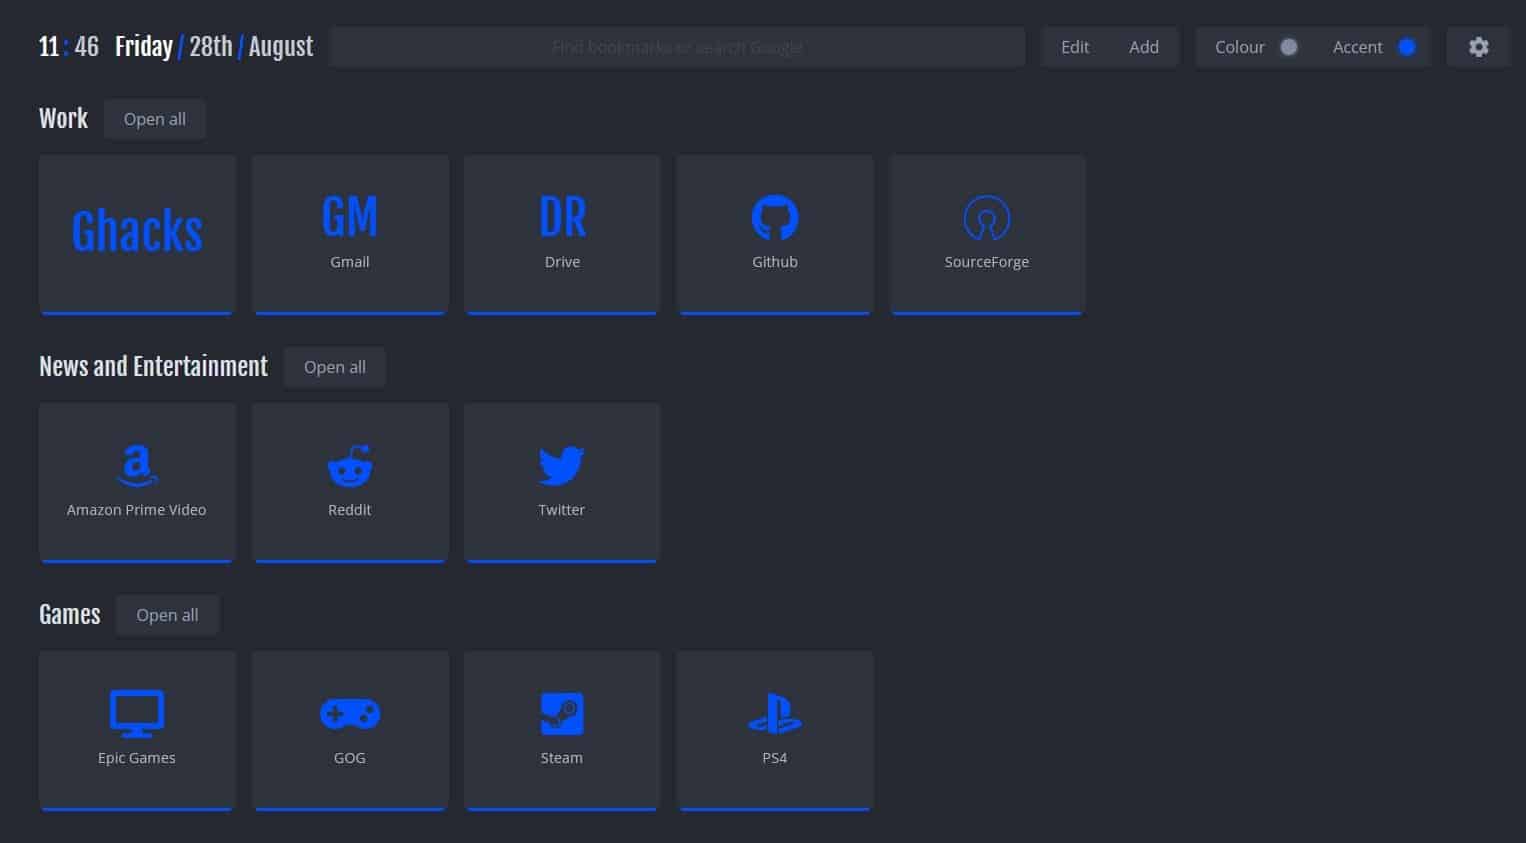This screenshot has height=843, width=1526.
Task: Click the Steam icon
Action: coord(561,712)
